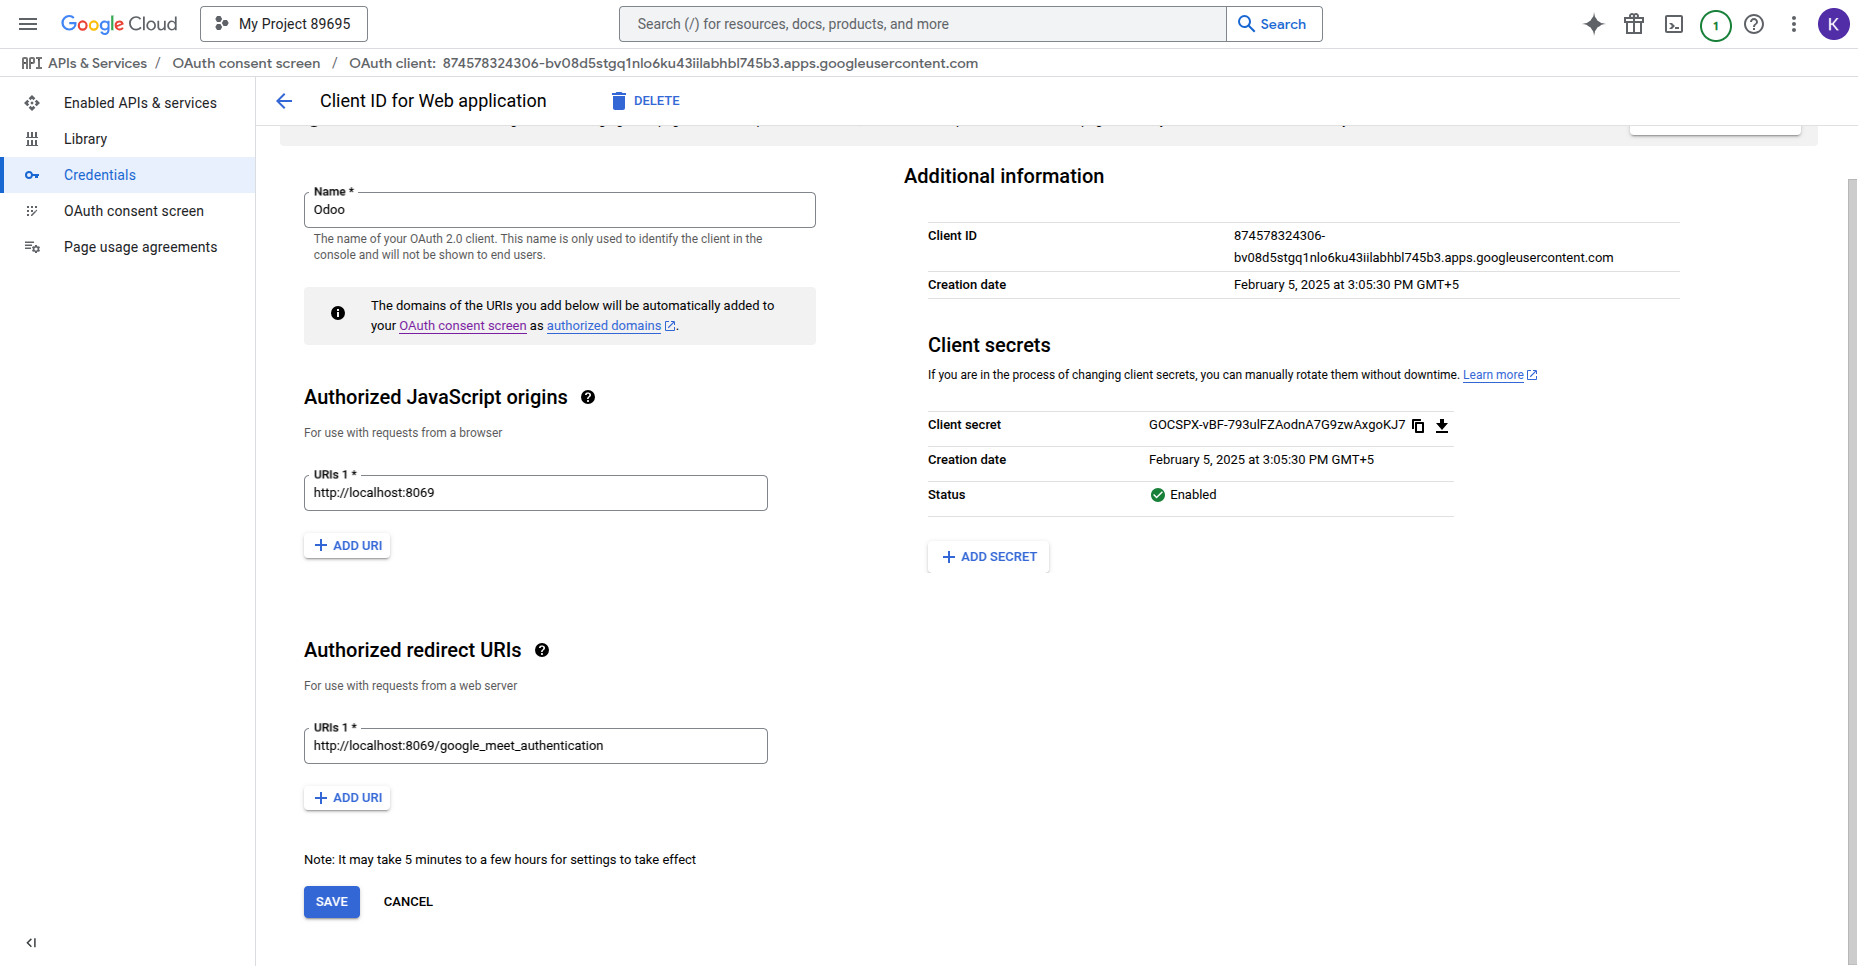Click the Client ID value text

tap(1424, 247)
